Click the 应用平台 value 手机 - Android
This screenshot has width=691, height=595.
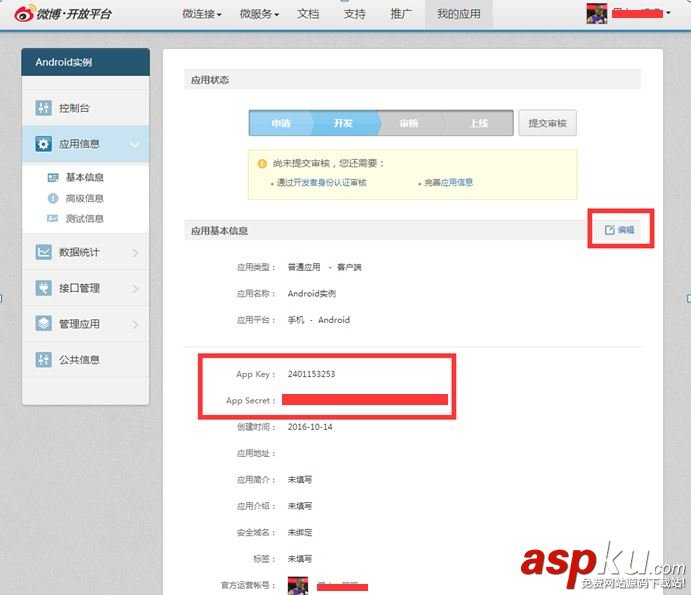point(319,320)
